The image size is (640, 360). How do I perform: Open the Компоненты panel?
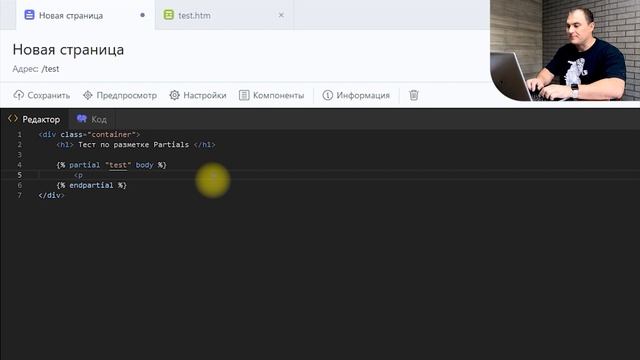(x=271, y=95)
